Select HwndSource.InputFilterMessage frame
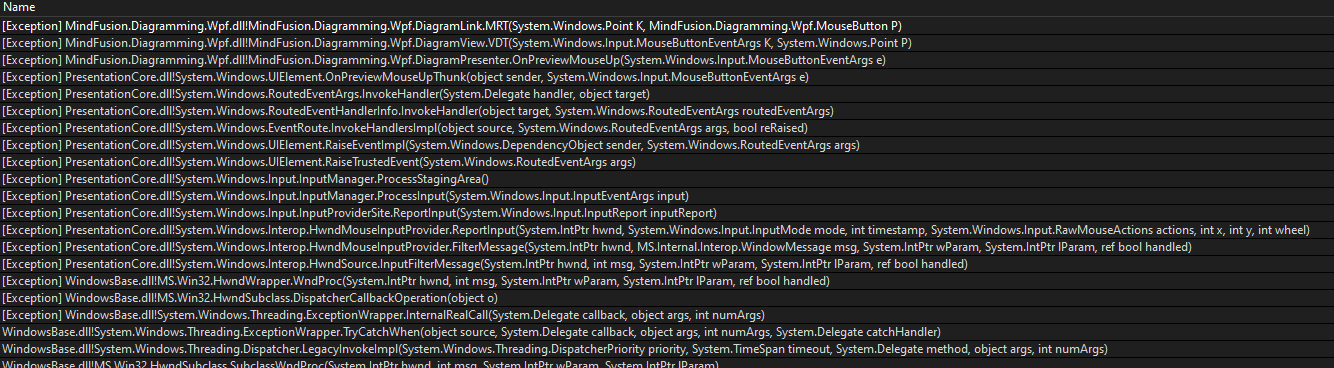This screenshot has width=1334, height=368. pos(667,264)
